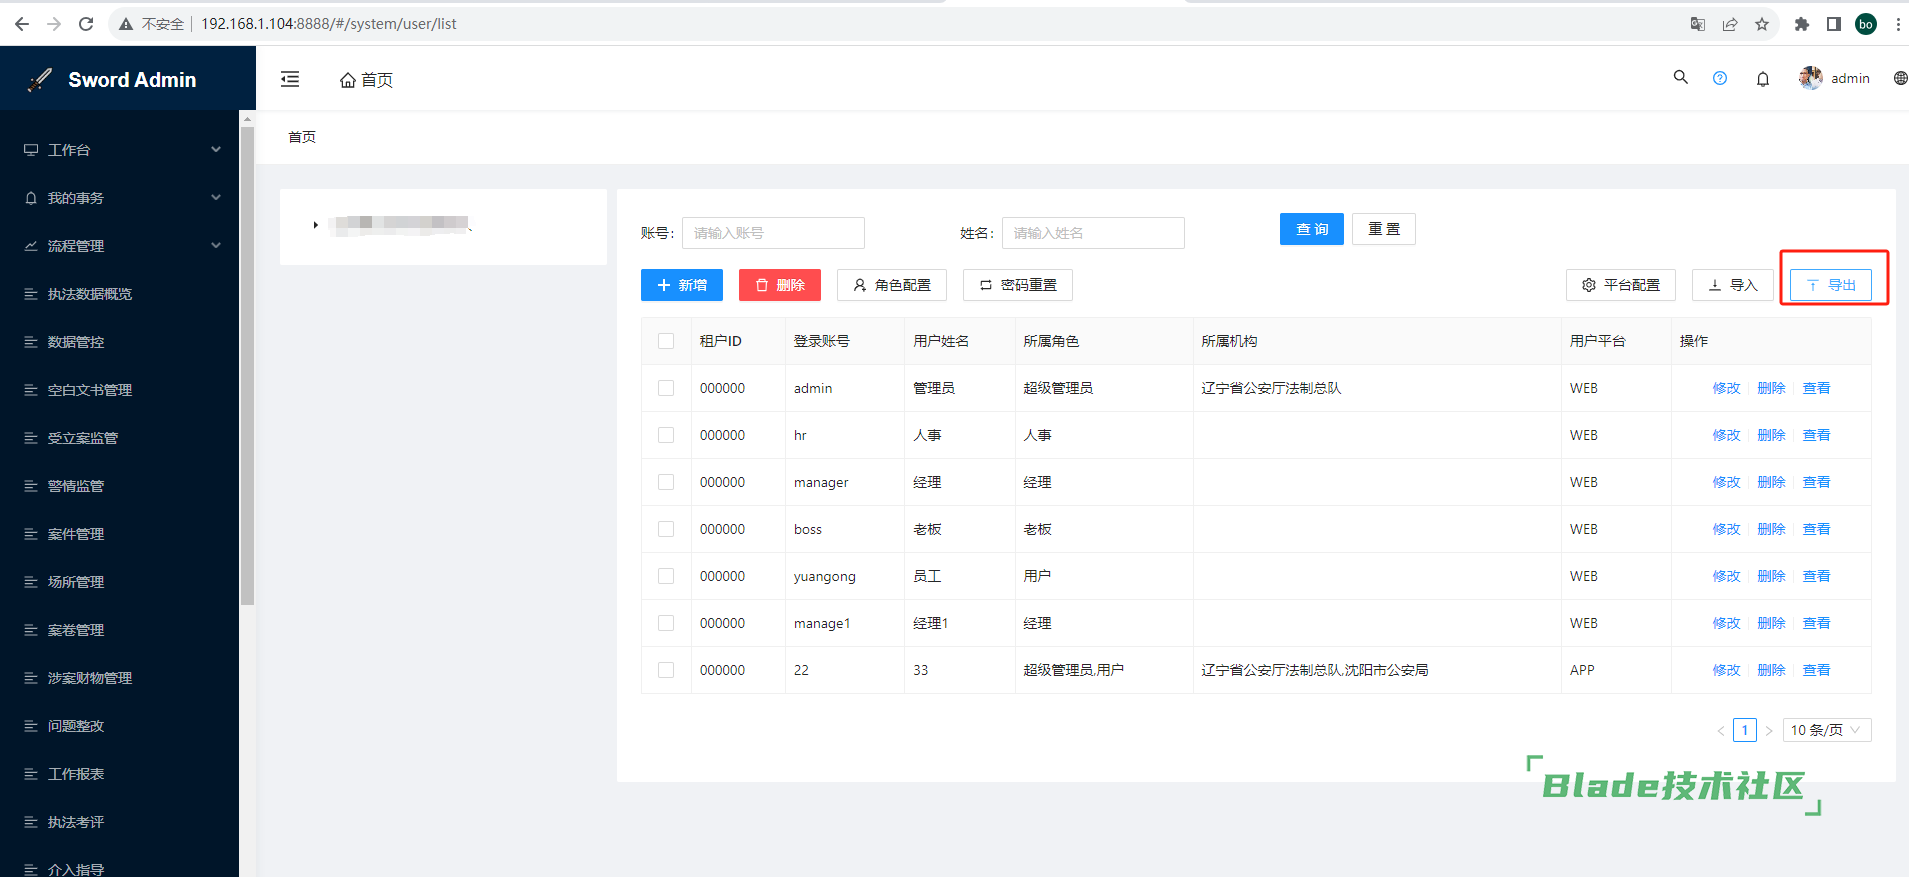Click the 导入 import button

tap(1733, 285)
